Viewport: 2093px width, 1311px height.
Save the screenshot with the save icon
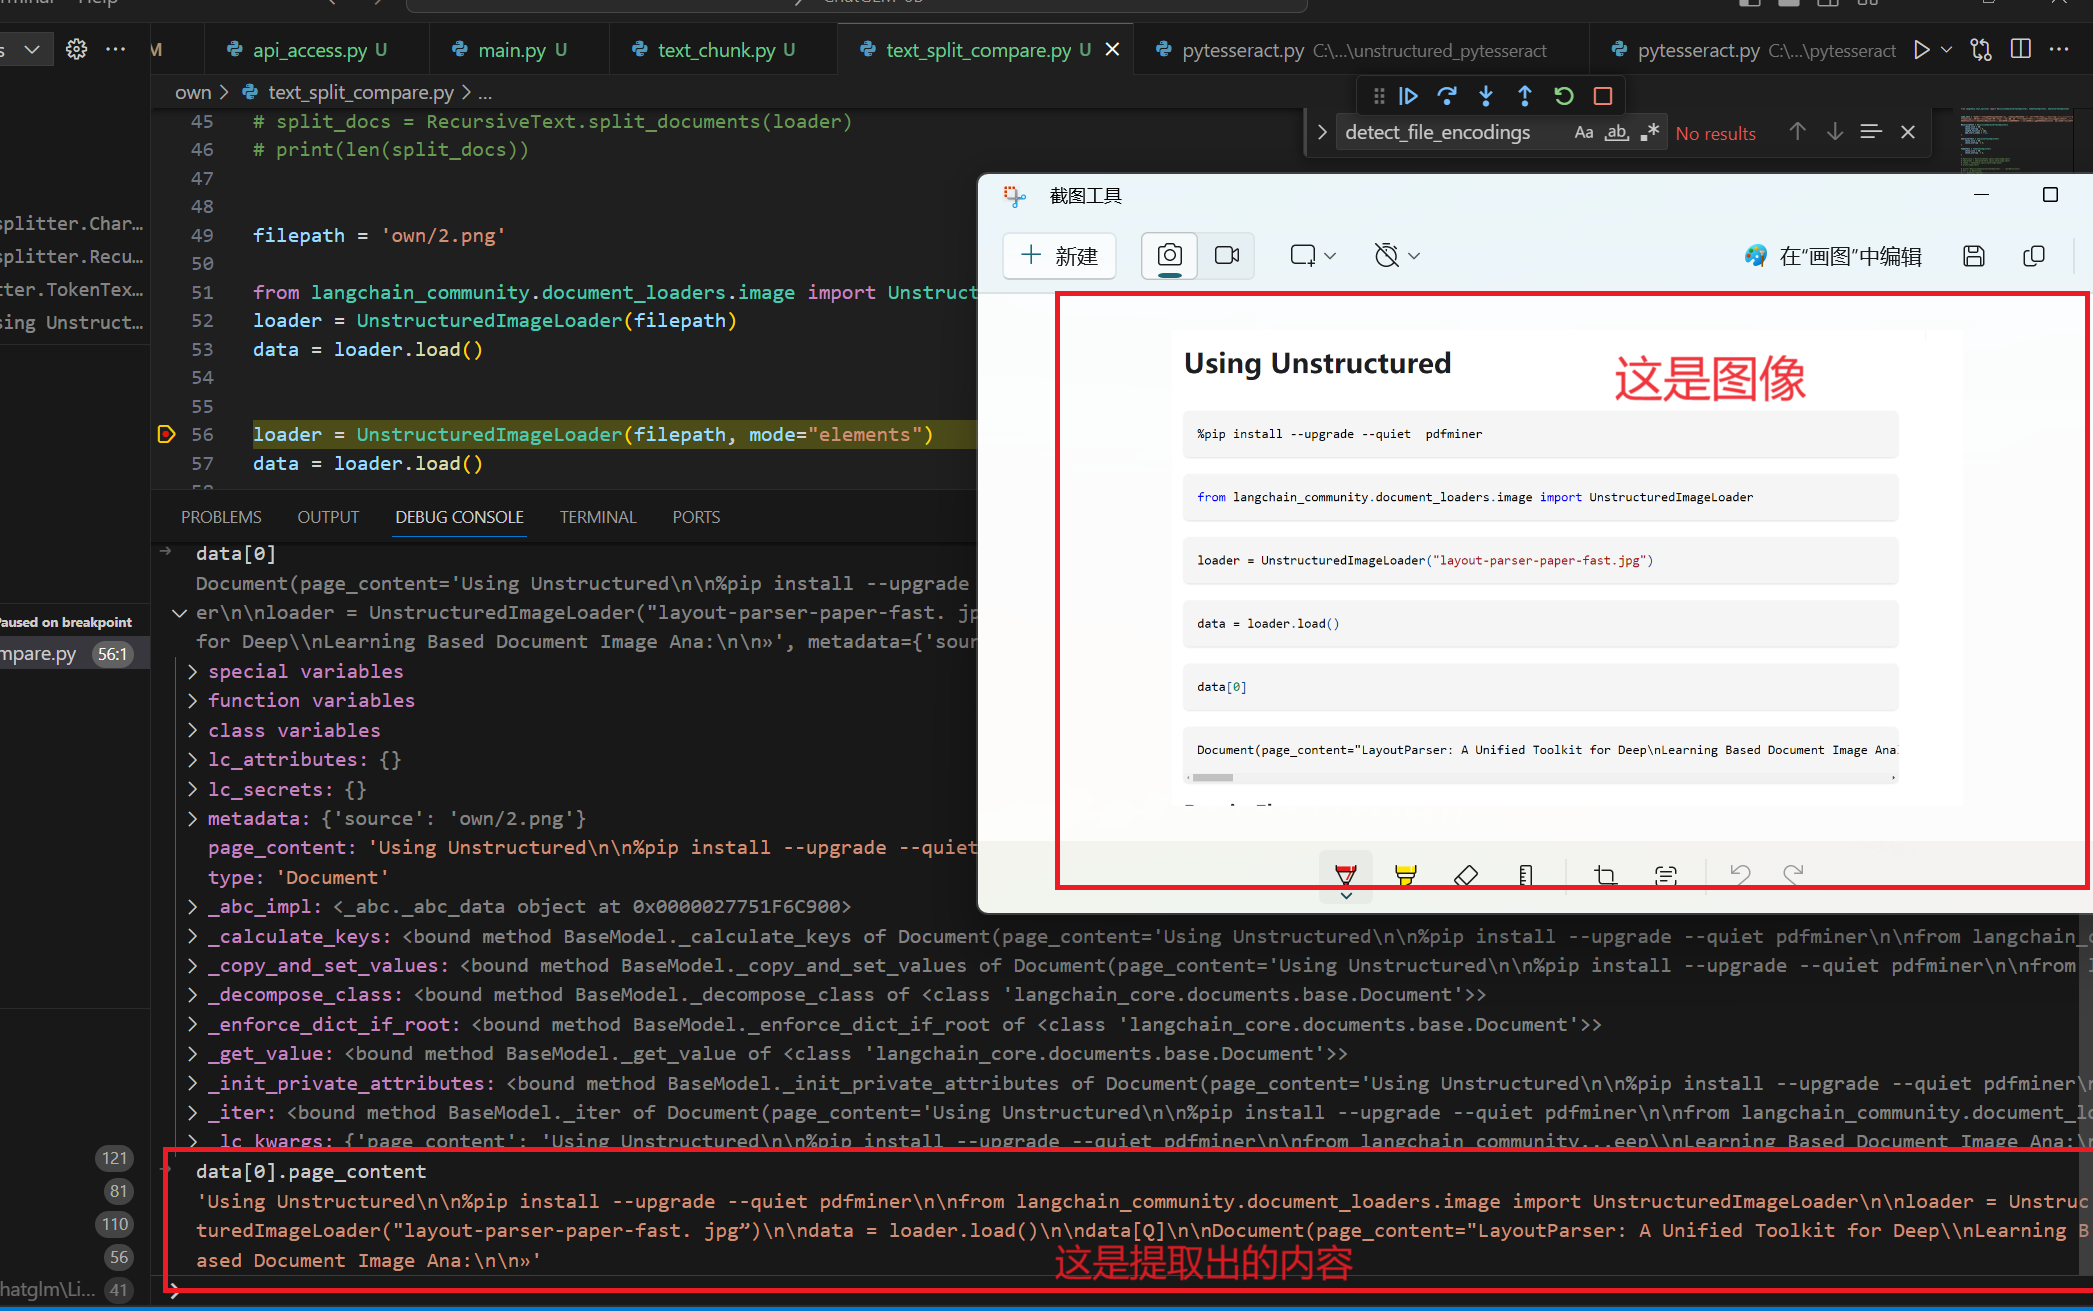point(1973,256)
